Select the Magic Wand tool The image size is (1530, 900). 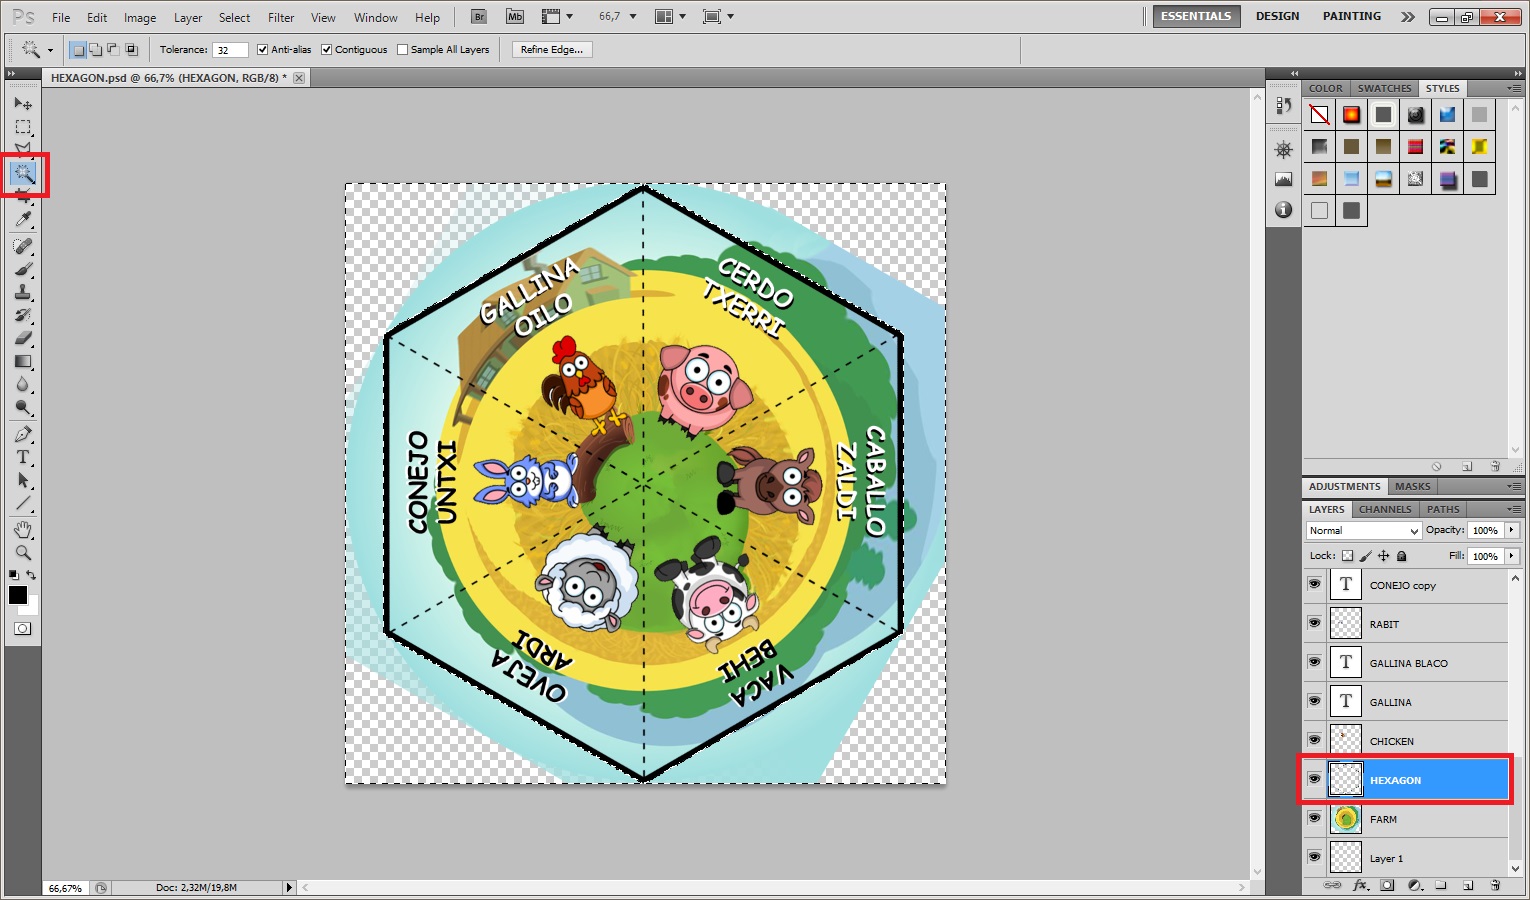click(23, 175)
